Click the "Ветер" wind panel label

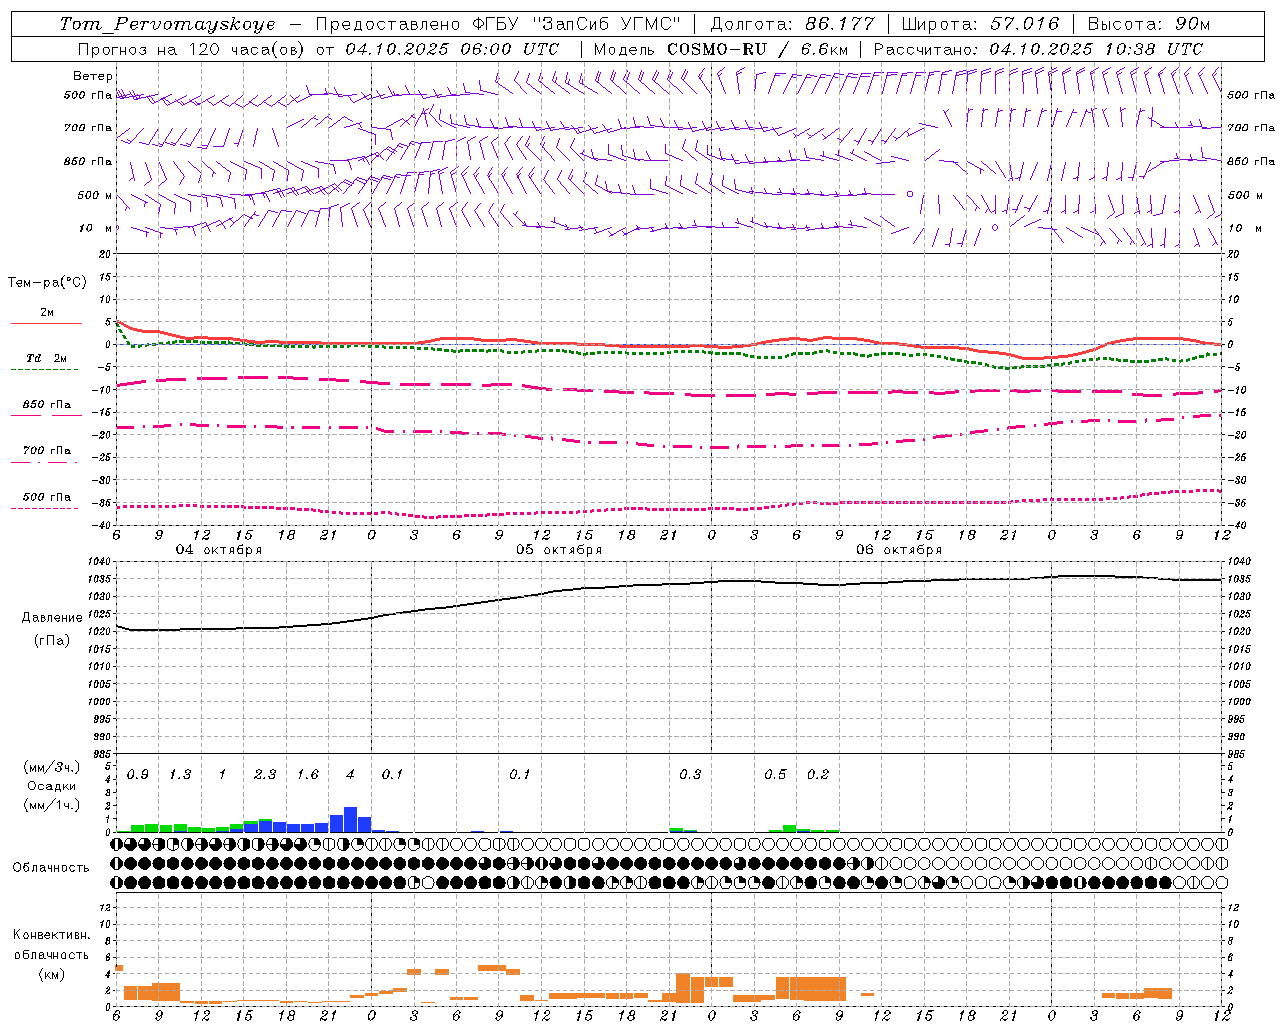(x=93, y=76)
